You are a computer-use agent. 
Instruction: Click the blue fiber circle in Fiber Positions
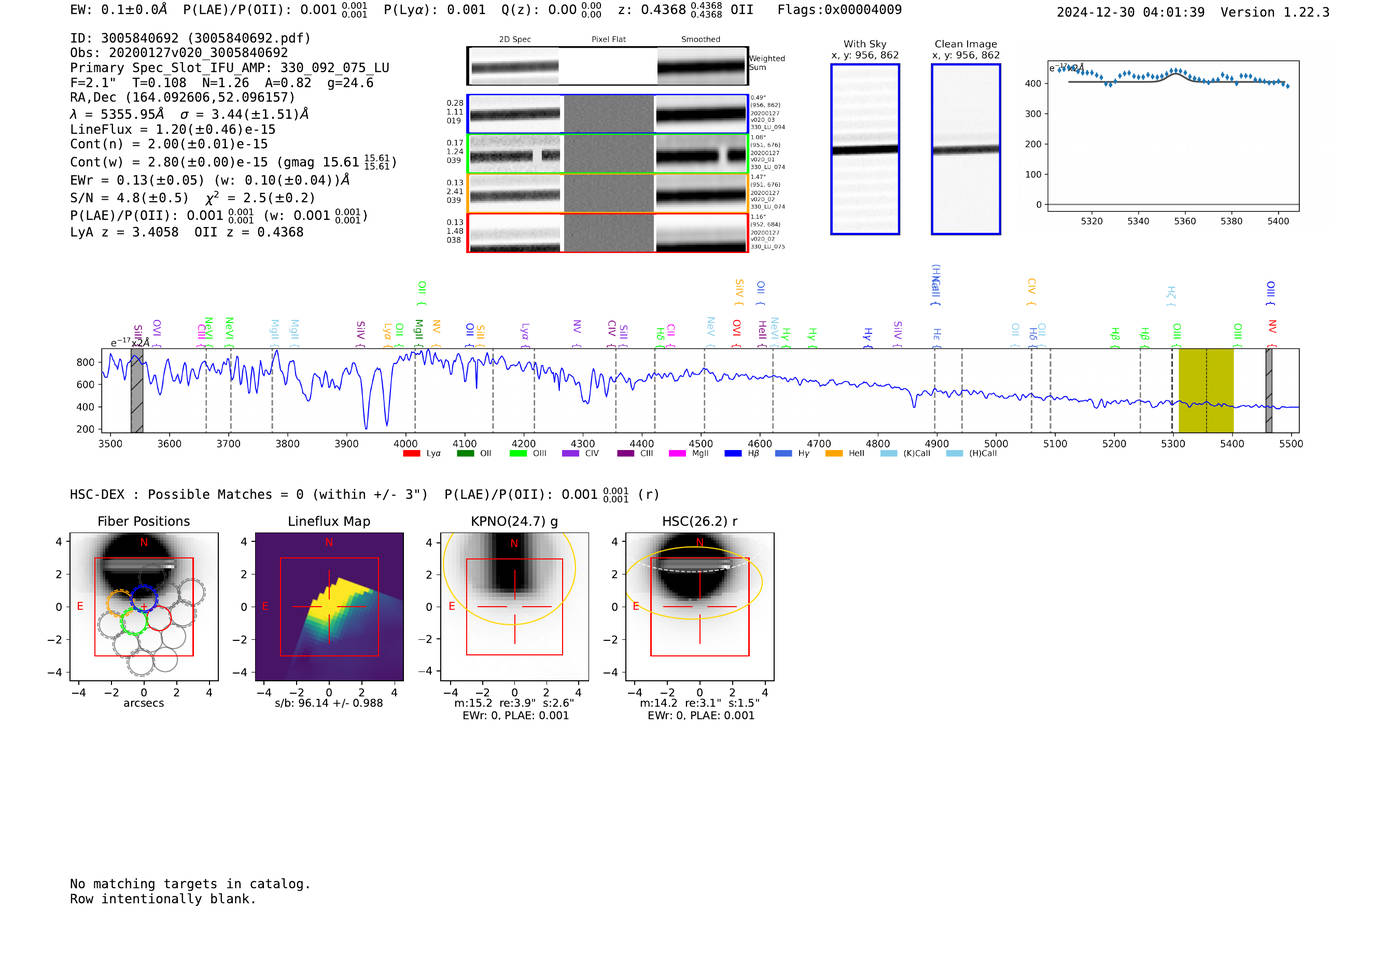(x=145, y=599)
